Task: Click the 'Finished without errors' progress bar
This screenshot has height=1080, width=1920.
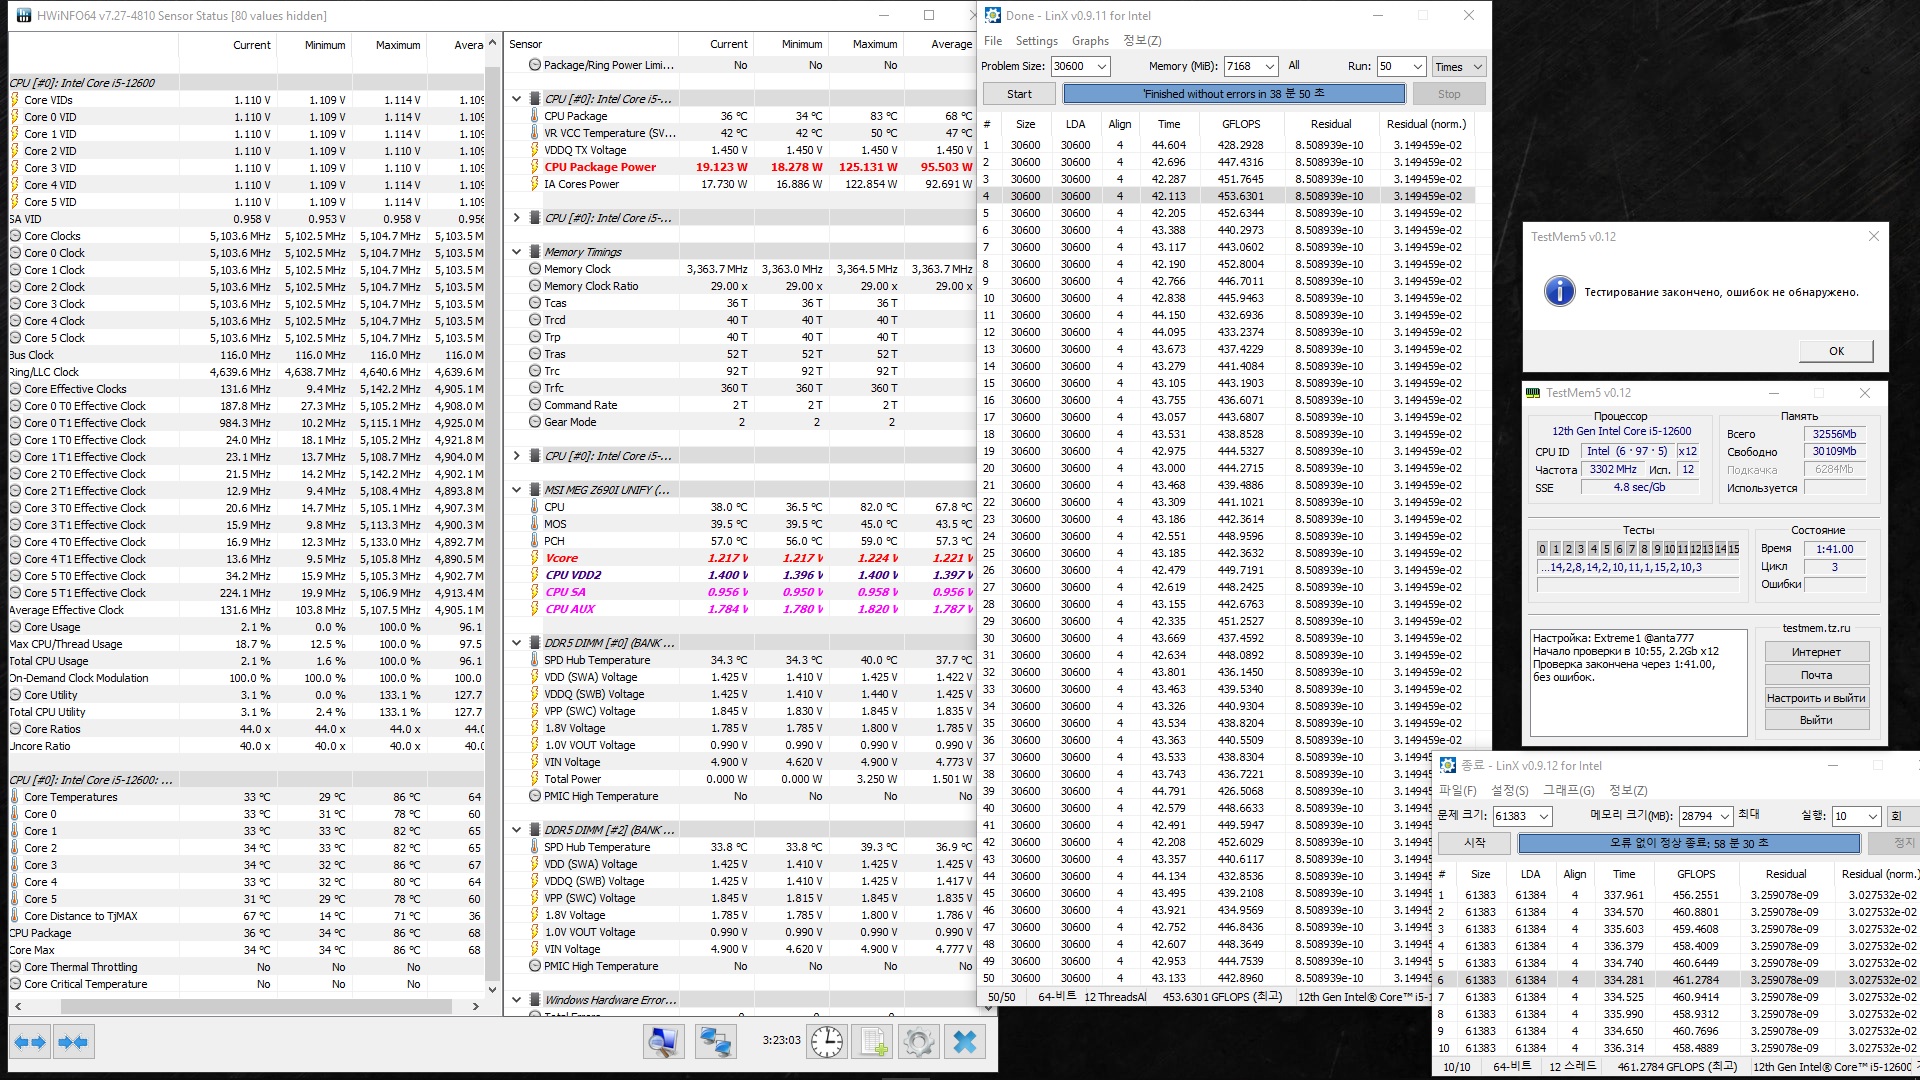Action: click(1233, 94)
